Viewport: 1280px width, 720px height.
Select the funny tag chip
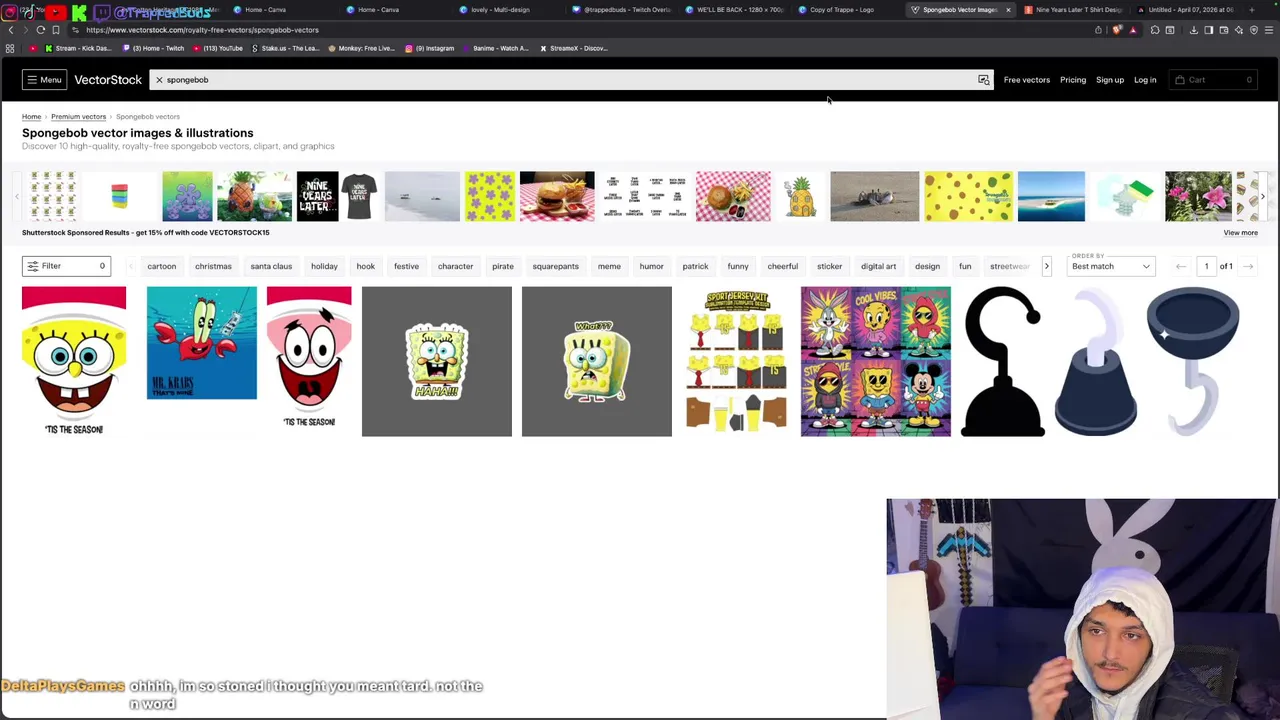click(x=738, y=267)
